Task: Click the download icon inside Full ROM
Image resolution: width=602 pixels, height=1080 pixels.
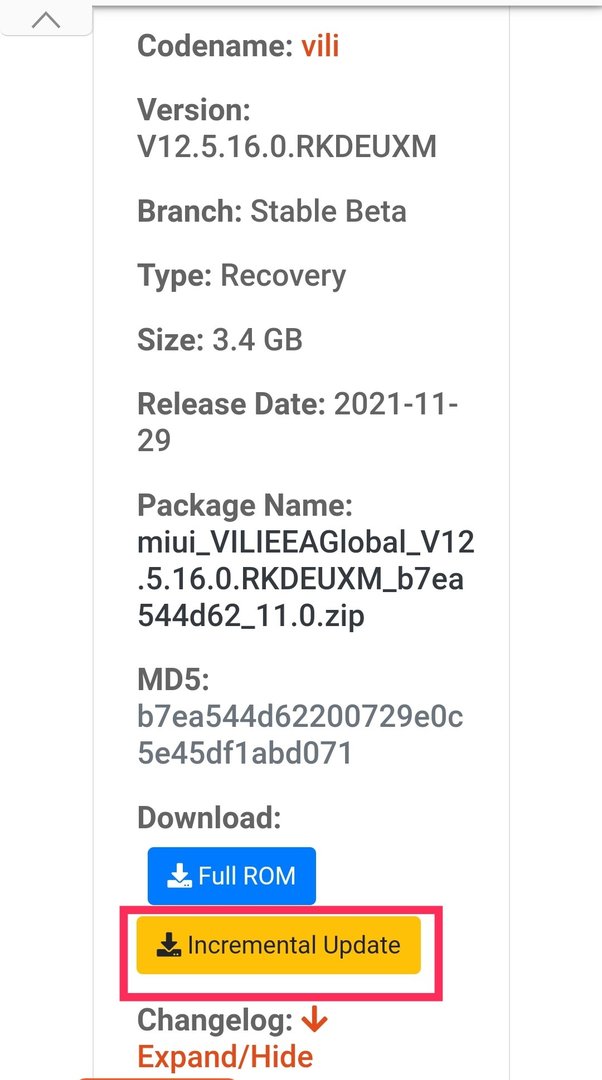Action: 179,876
